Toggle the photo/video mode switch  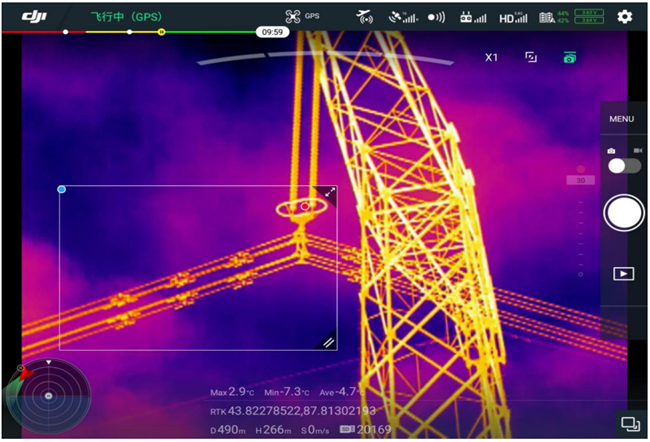click(624, 165)
